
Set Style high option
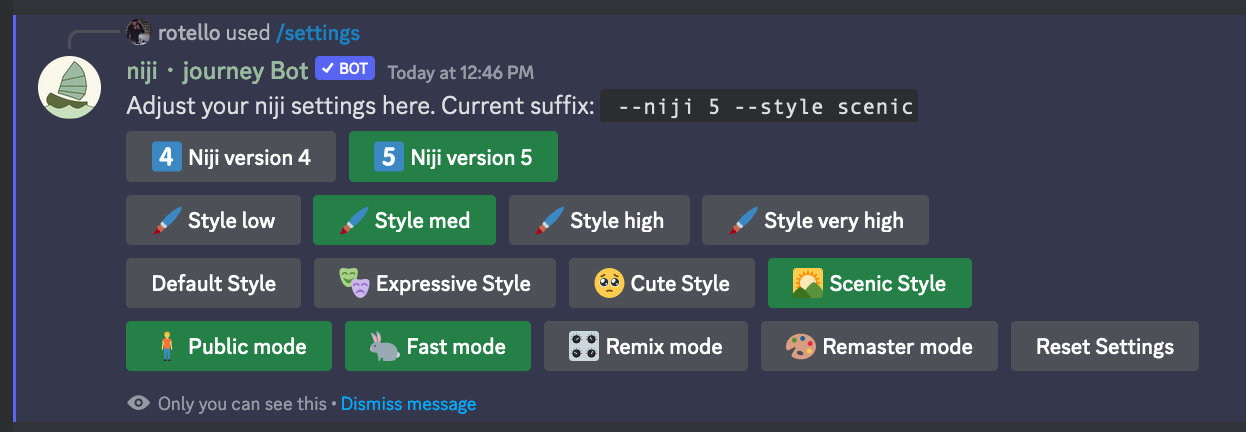tap(599, 220)
